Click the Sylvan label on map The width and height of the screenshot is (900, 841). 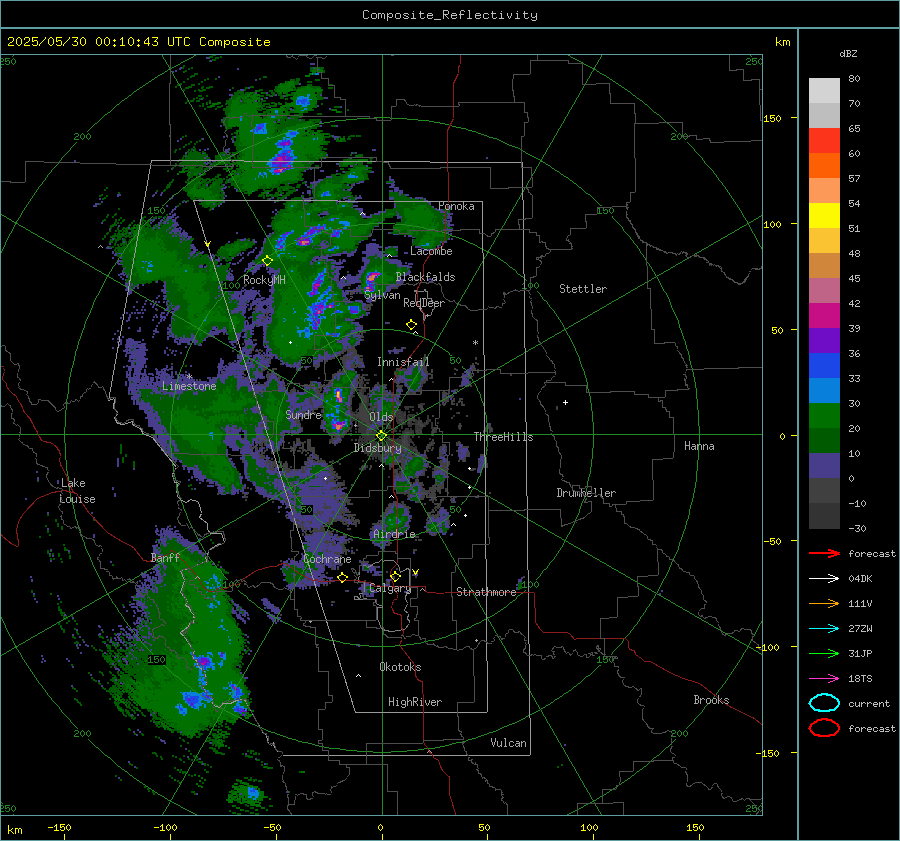click(382, 295)
